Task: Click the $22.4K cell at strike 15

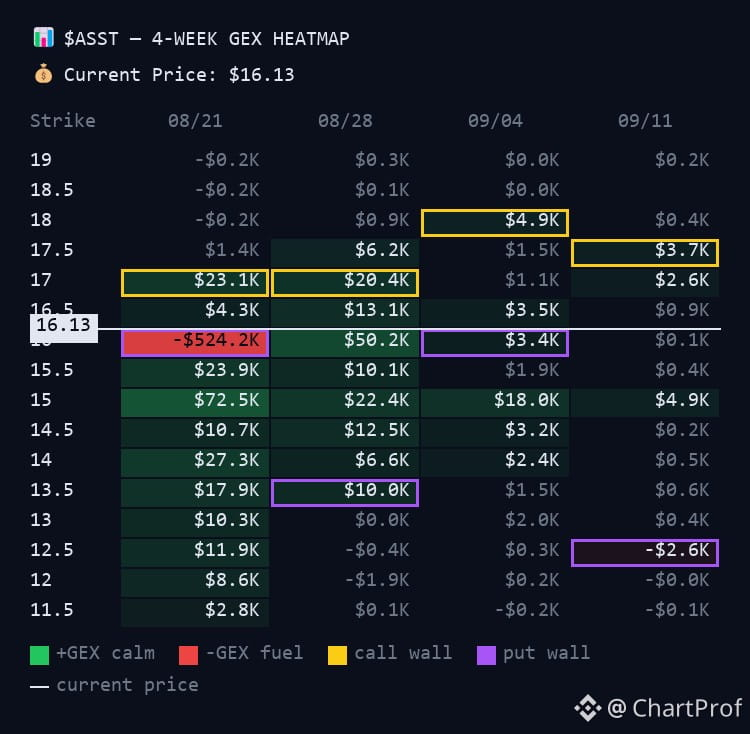Action: click(345, 402)
